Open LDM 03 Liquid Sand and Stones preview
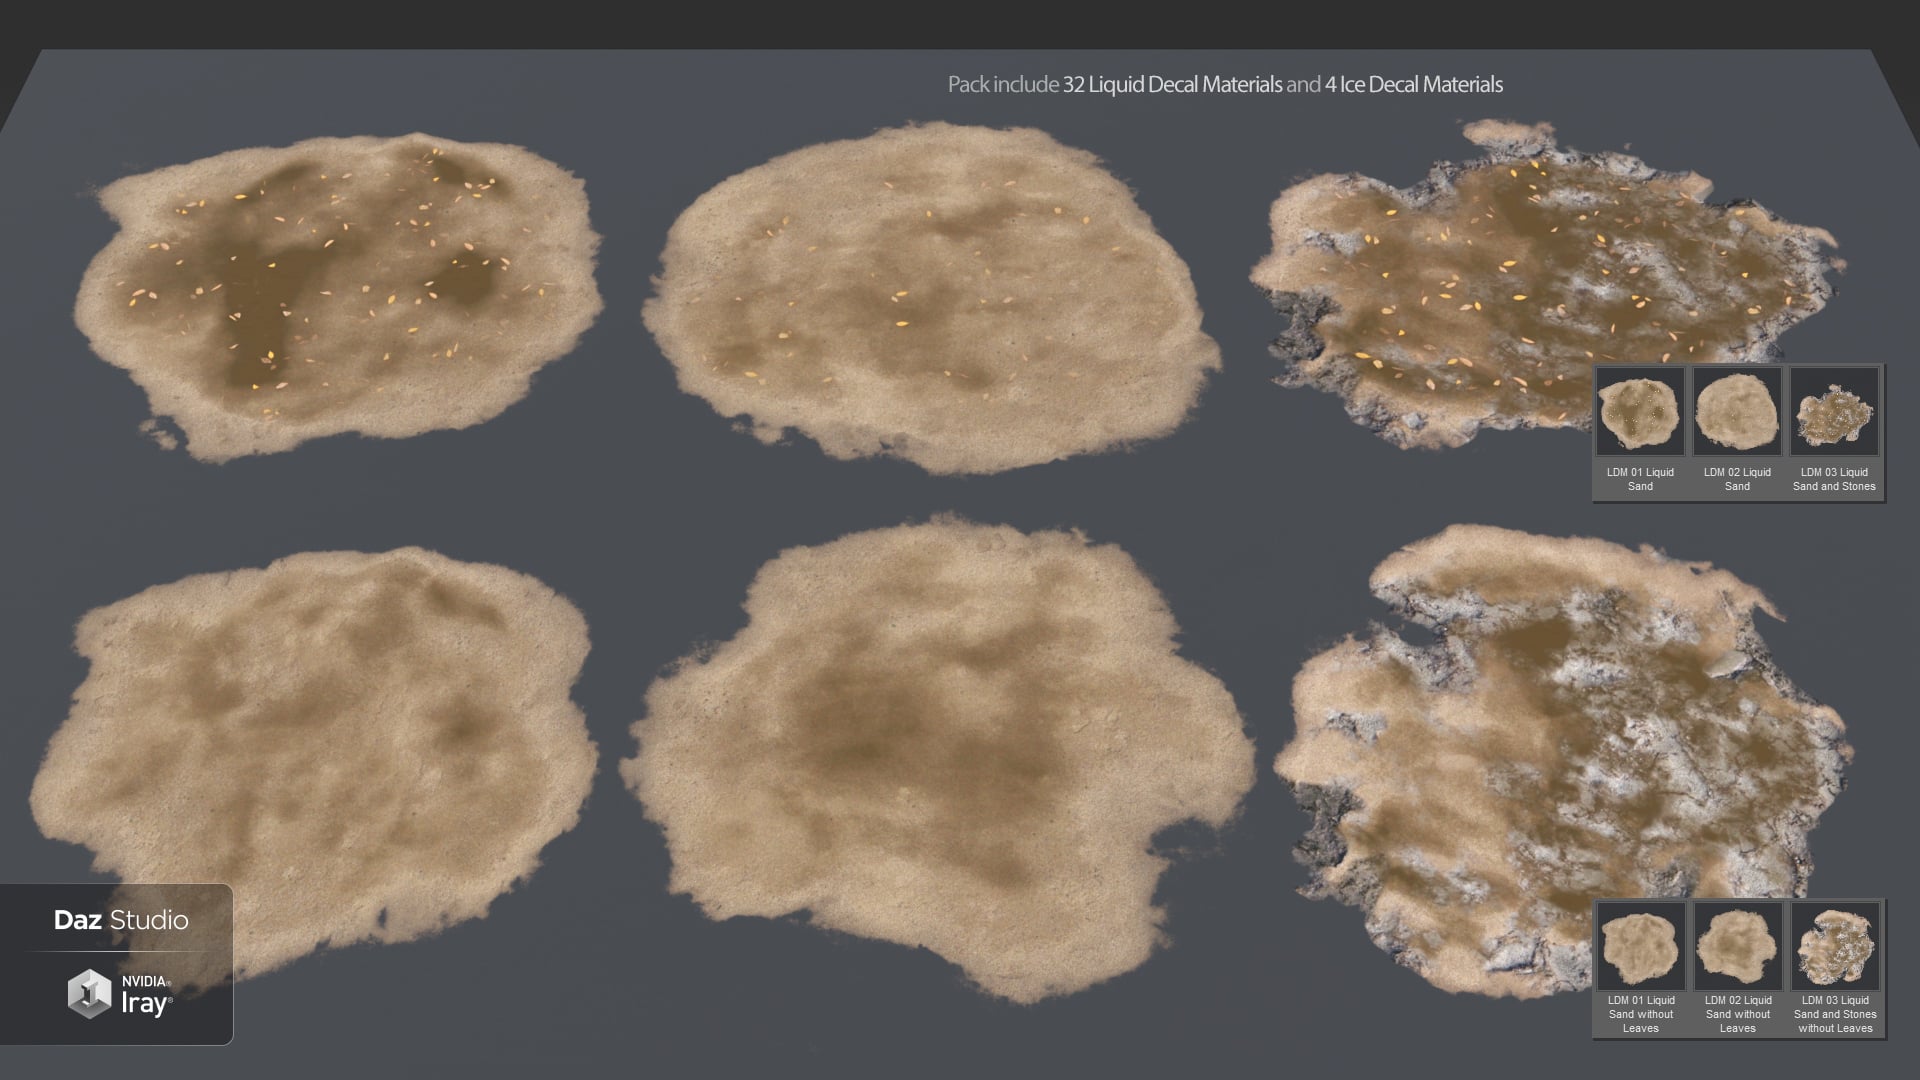Viewport: 1920px width, 1080px height. tap(1833, 411)
